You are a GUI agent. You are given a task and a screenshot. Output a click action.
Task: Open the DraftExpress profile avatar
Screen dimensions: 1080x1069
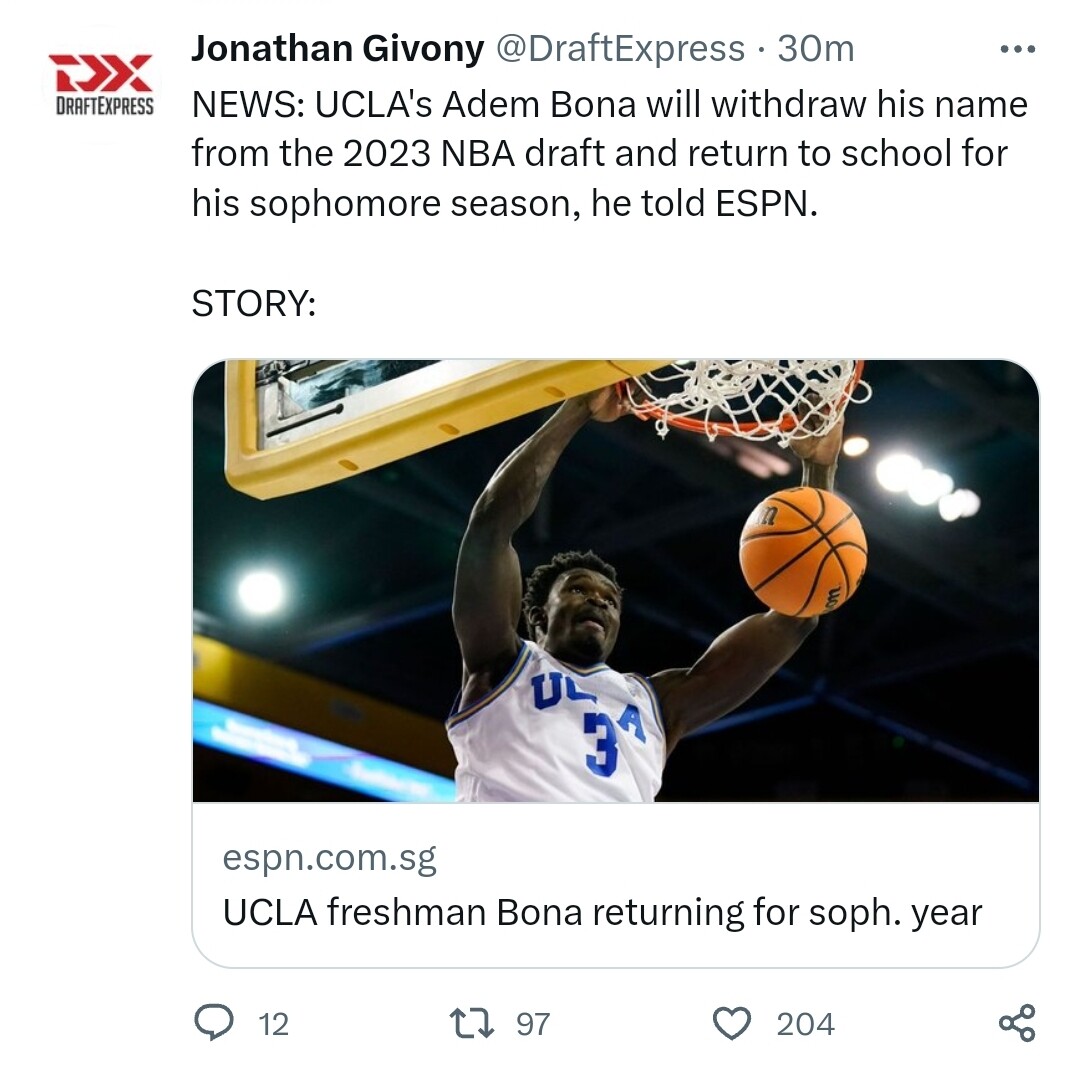[101, 83]
